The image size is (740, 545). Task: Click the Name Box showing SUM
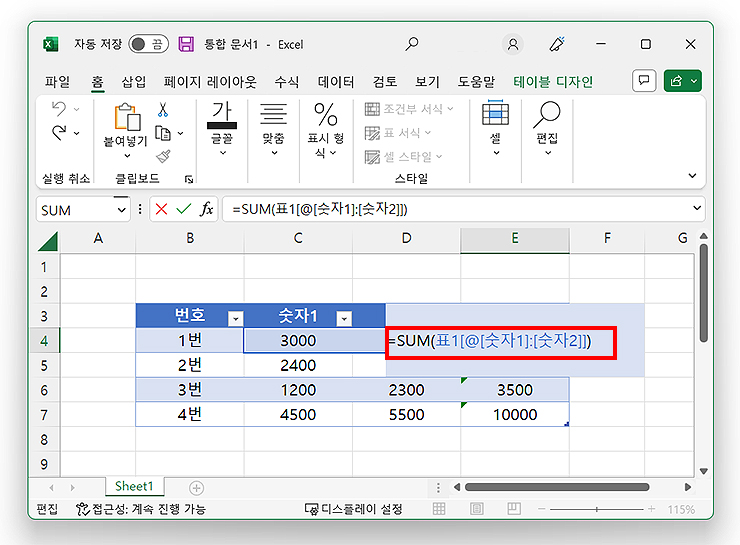[x=76, y=210]
